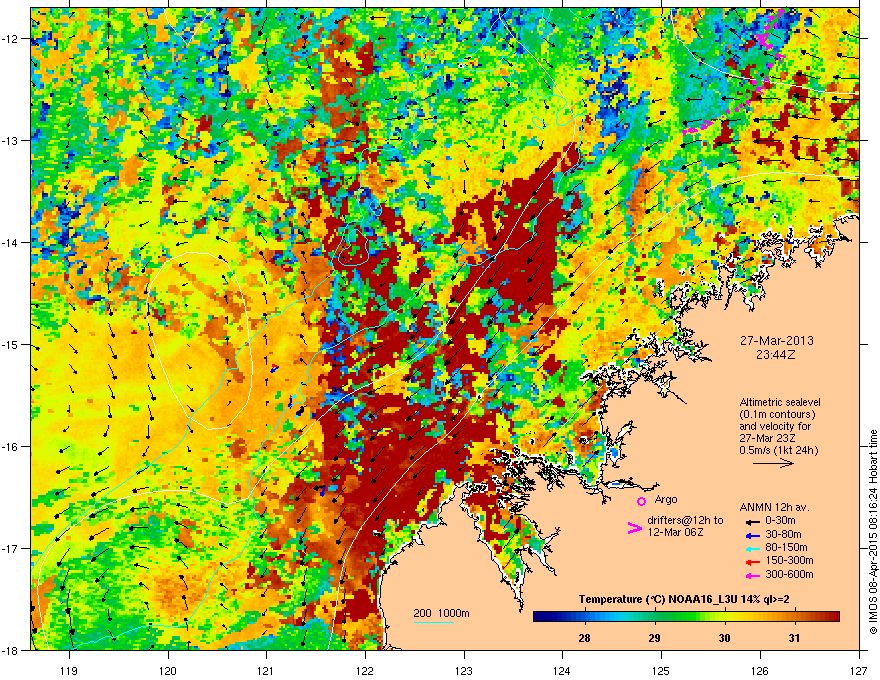
Task: Click the longitude axis label '120'
Action: pos(168,670)
